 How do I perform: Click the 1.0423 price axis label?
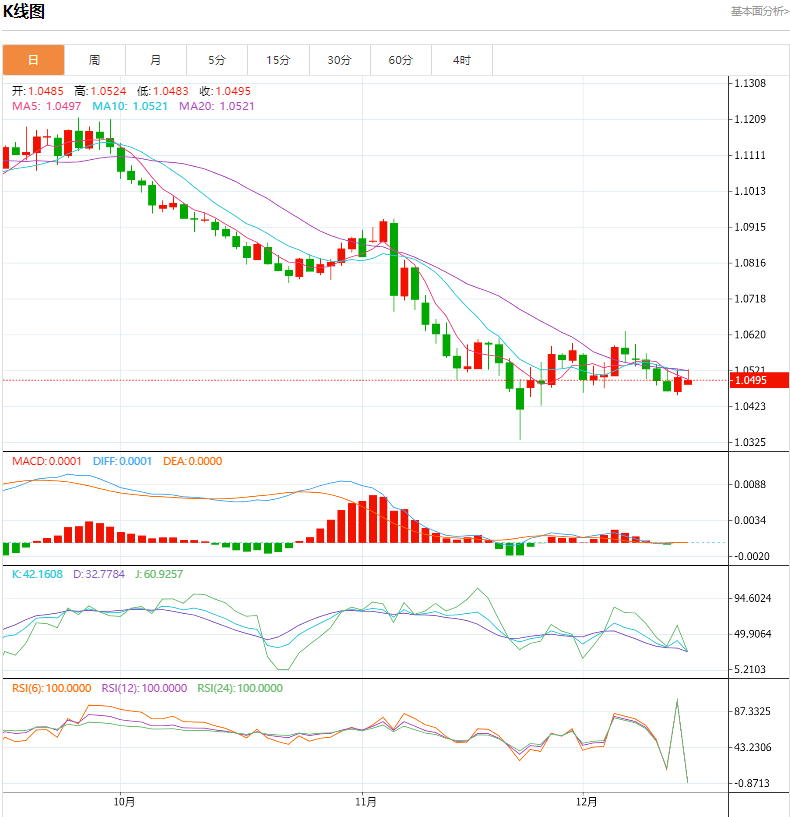(x=750, y=406)
